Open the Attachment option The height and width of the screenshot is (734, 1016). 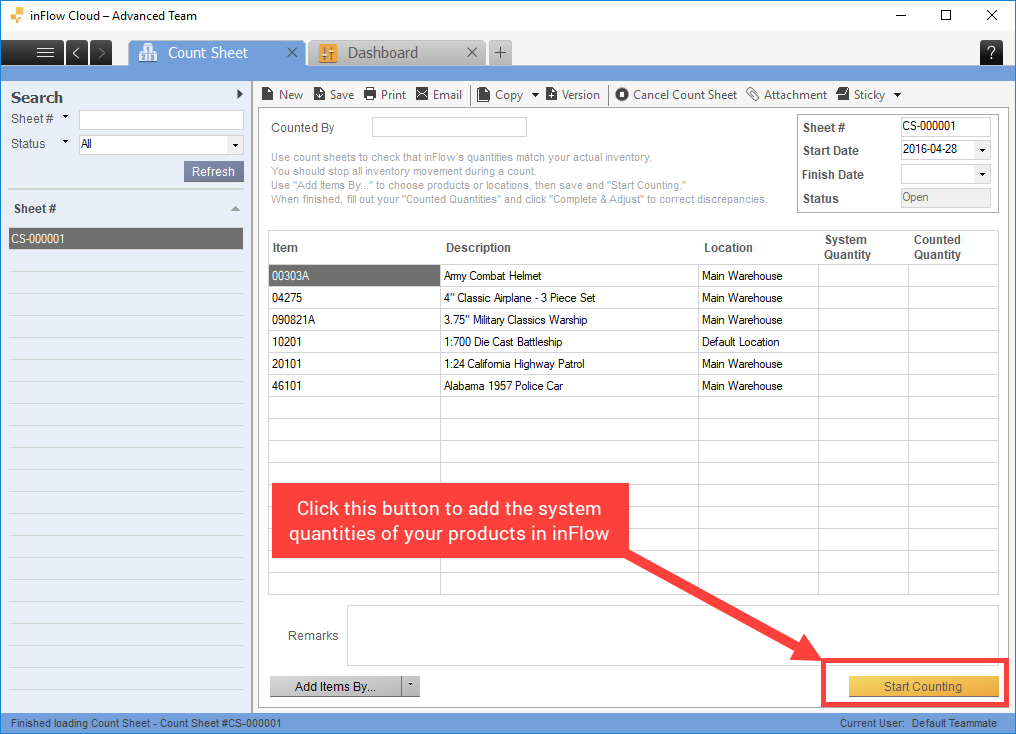(787, 95)
